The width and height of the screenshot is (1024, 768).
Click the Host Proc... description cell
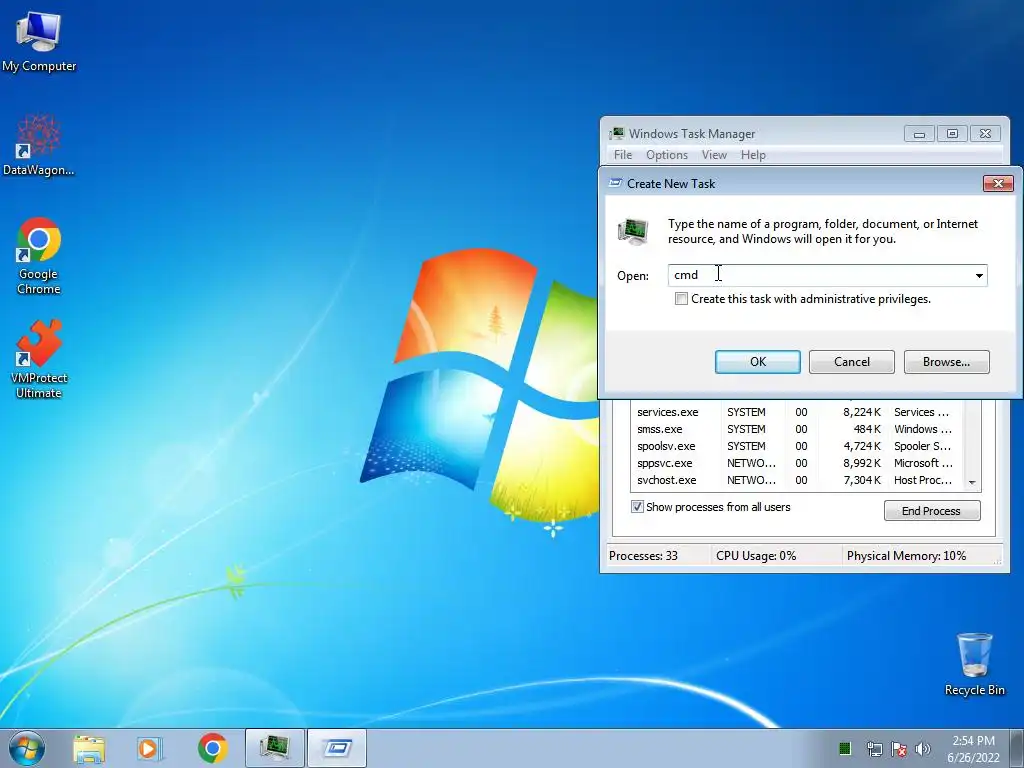click(x=923, y=480)
